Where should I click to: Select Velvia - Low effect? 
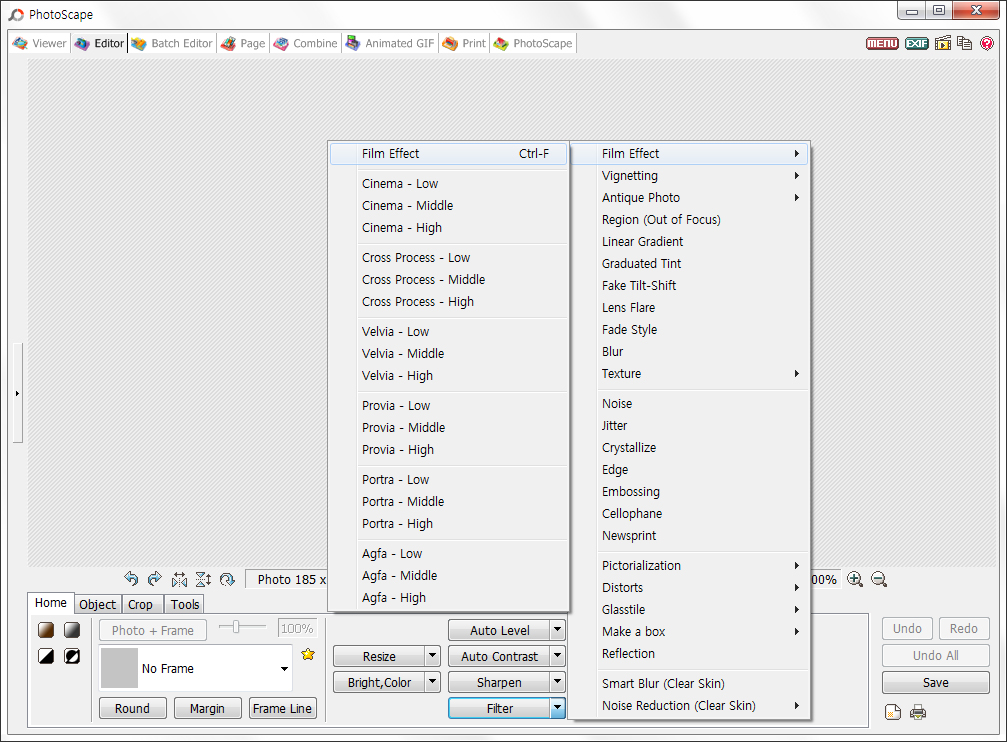pyautogui.click(x=448, y=331)
